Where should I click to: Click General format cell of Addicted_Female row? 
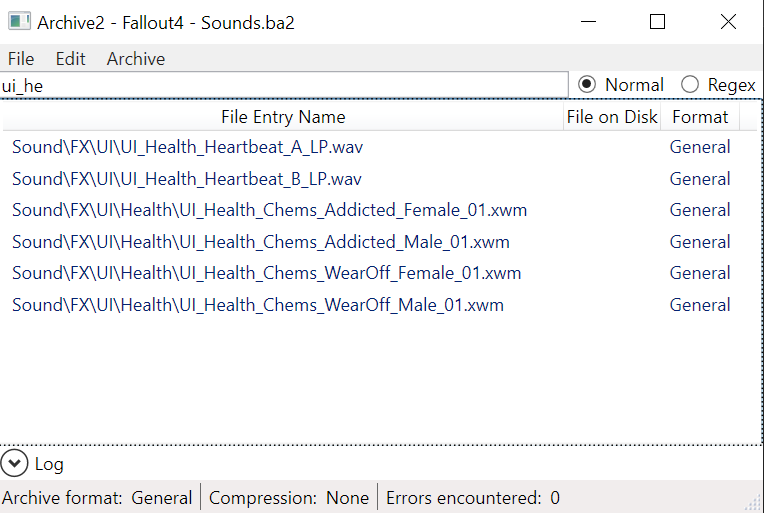click(700, 210)
